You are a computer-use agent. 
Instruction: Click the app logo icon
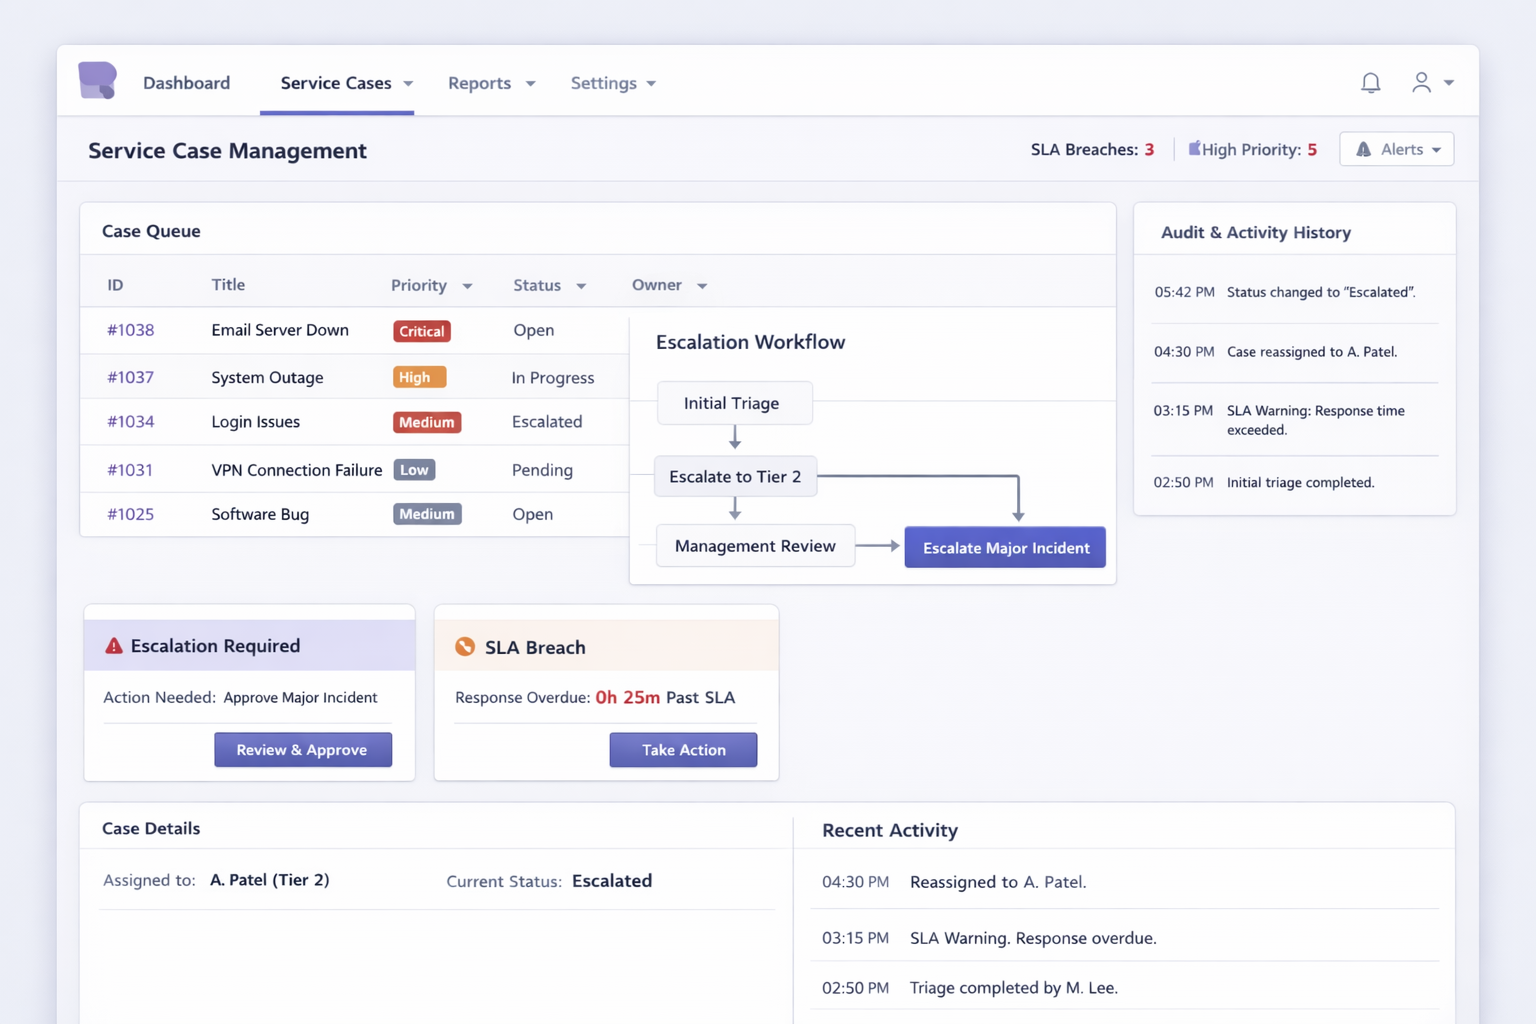[x=97, y=81]
